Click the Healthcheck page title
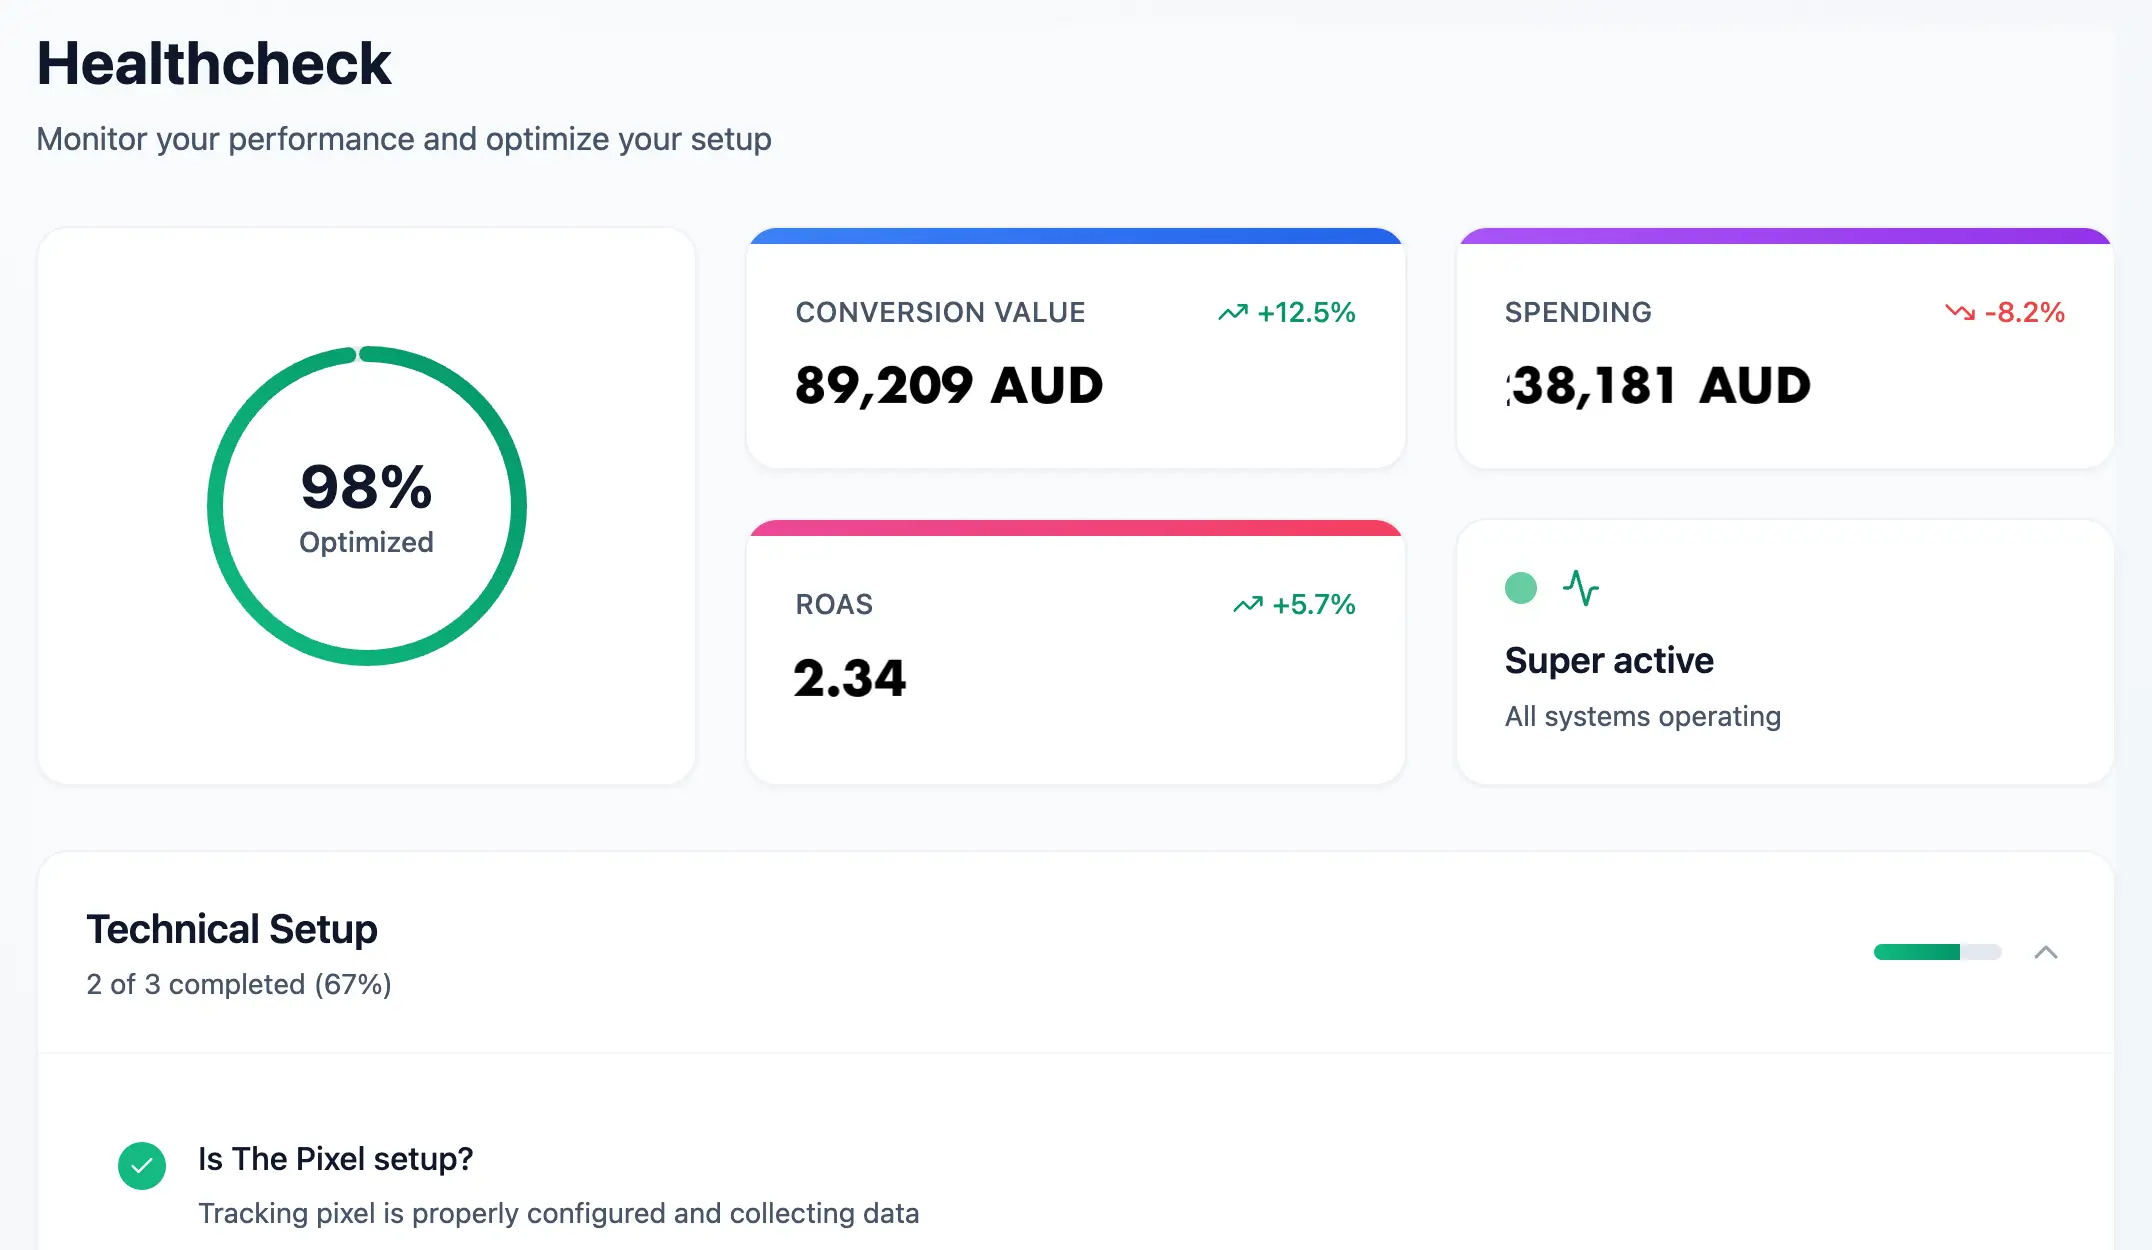 click(x=213, y=64)
